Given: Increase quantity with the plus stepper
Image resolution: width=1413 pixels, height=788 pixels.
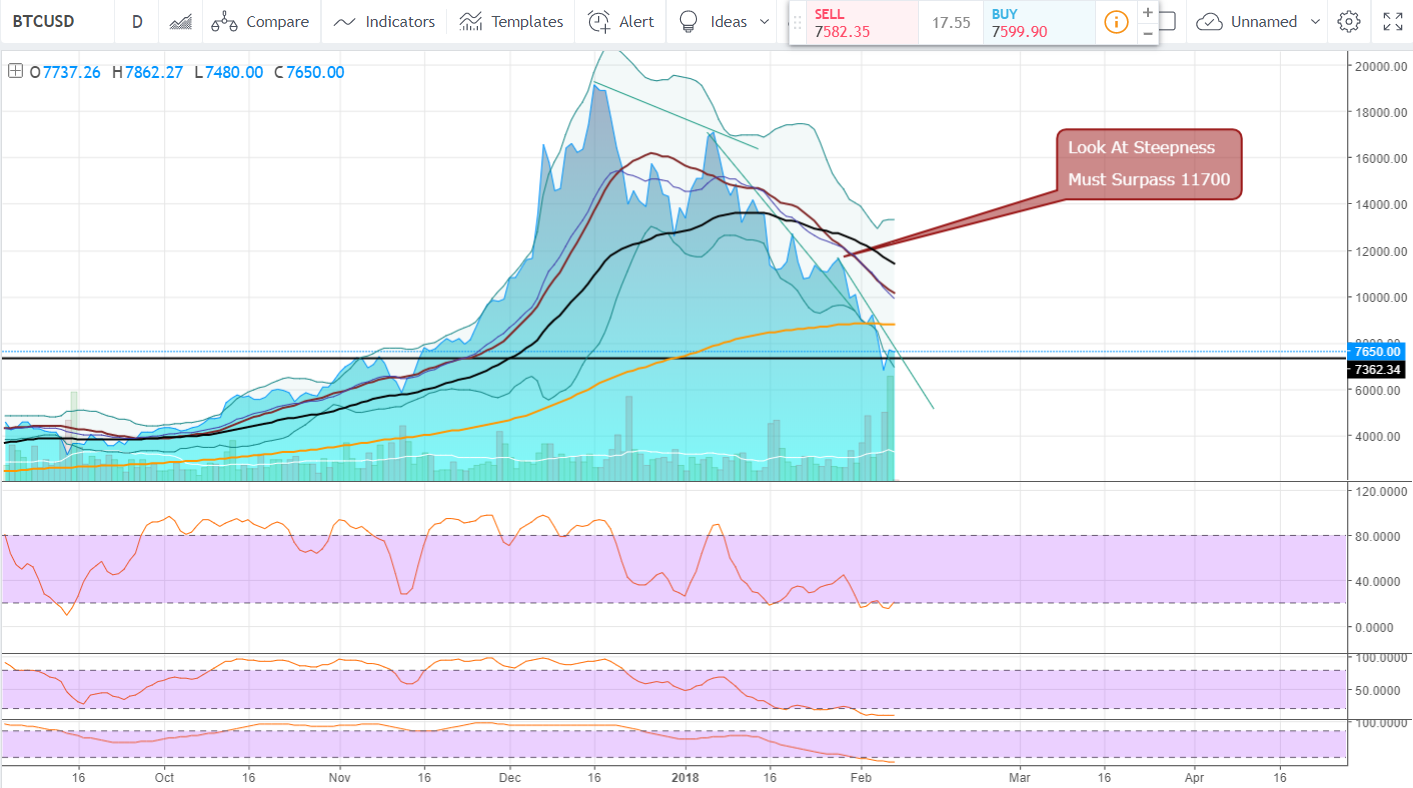Looking at the screenshot, I should pos(1147,12).
